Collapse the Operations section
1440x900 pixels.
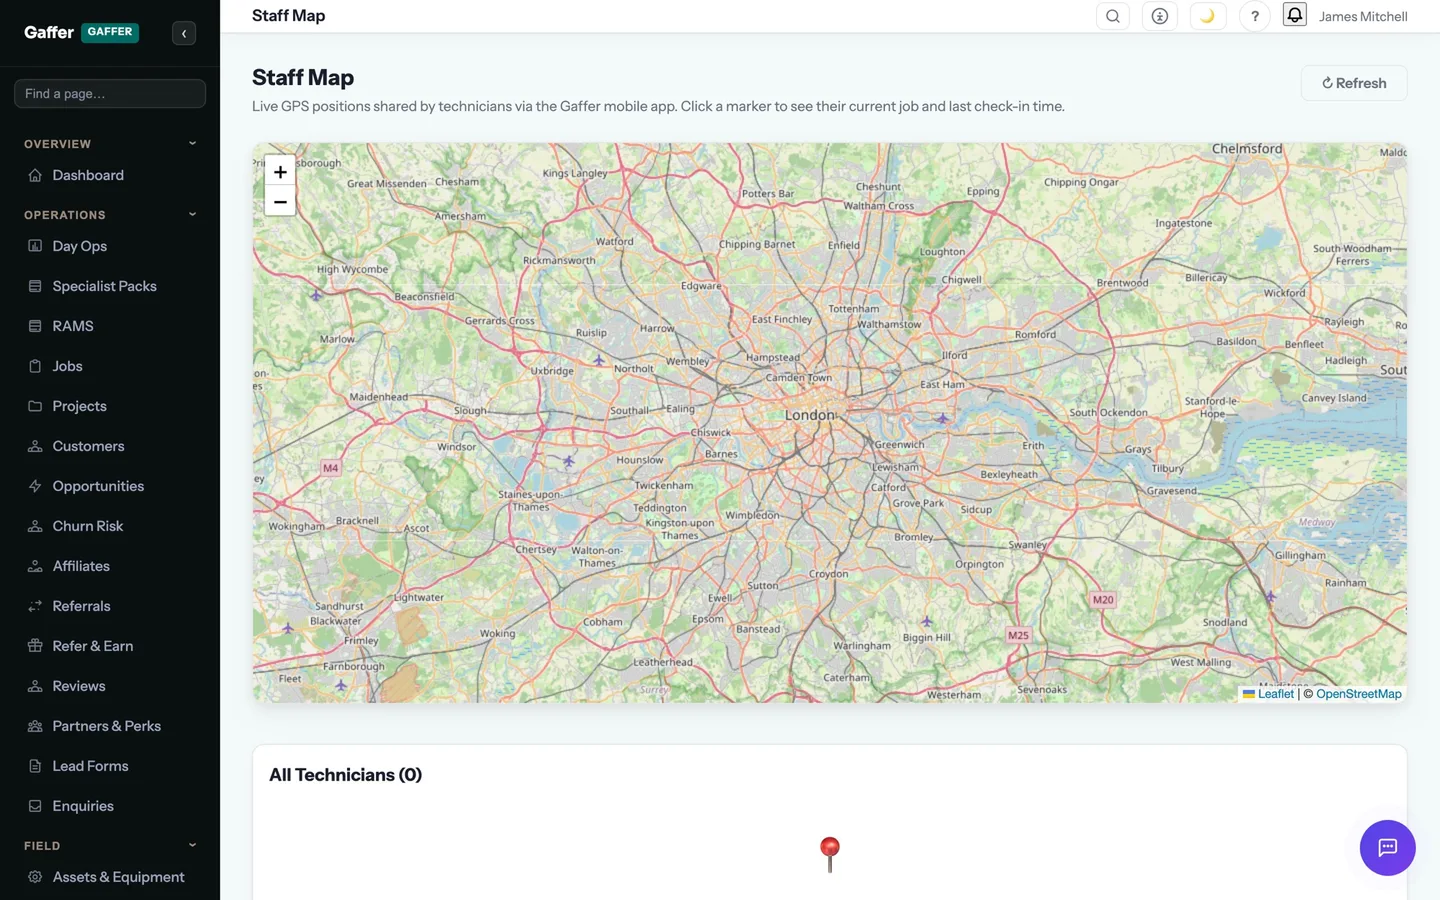pyautogui.click(x=110, y=215)
